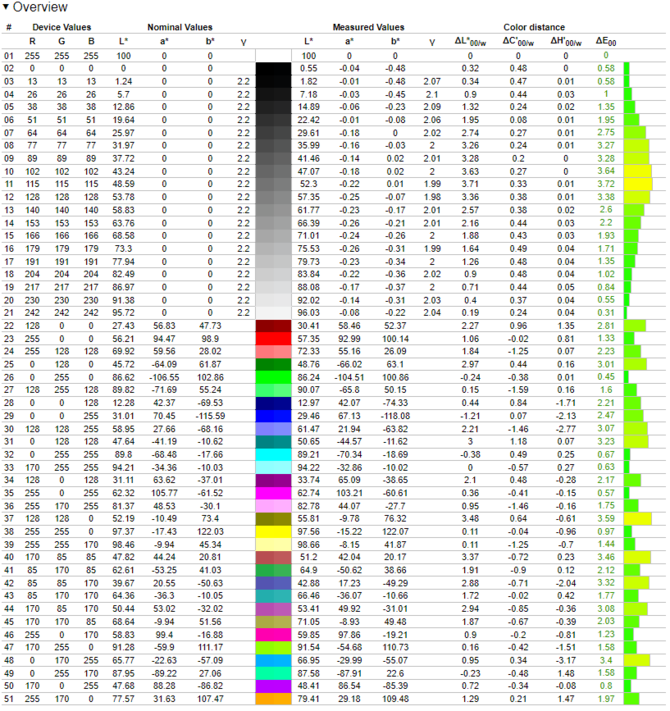Select the pure blue swatch in row 29
The width and height of the screenshot is (670, 711).
coord(273,416)
